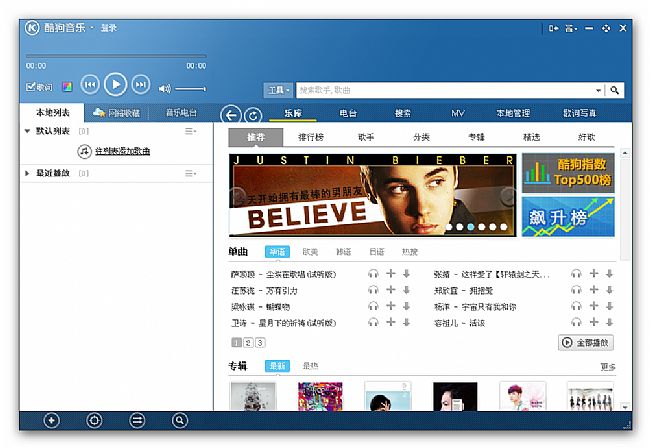Image resolution: width=650 pixels, height=448 pixels.
Task: Click the magnifier search icon in the search bar
Action: tap(614, 90)
